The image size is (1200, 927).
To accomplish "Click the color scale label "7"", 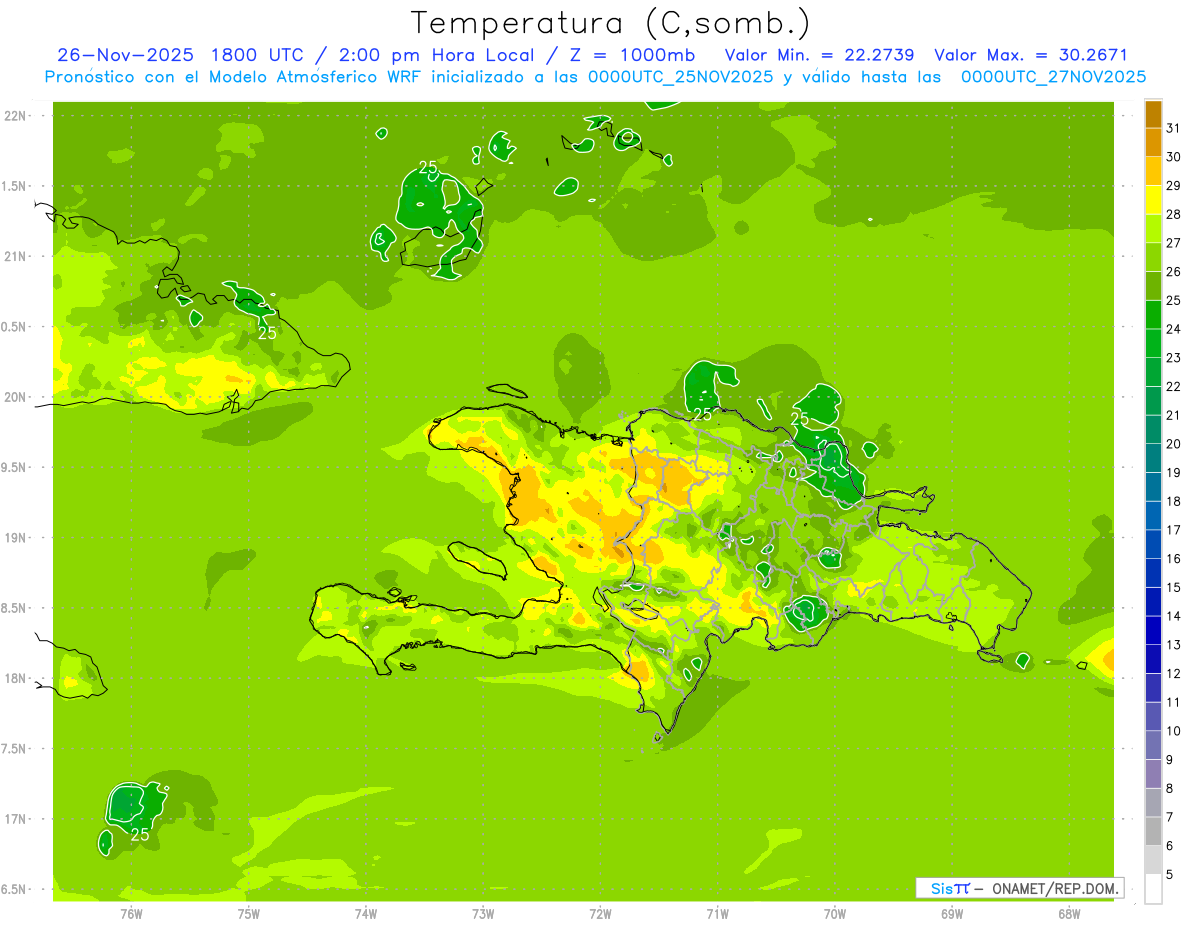I will coord(1170,817).
